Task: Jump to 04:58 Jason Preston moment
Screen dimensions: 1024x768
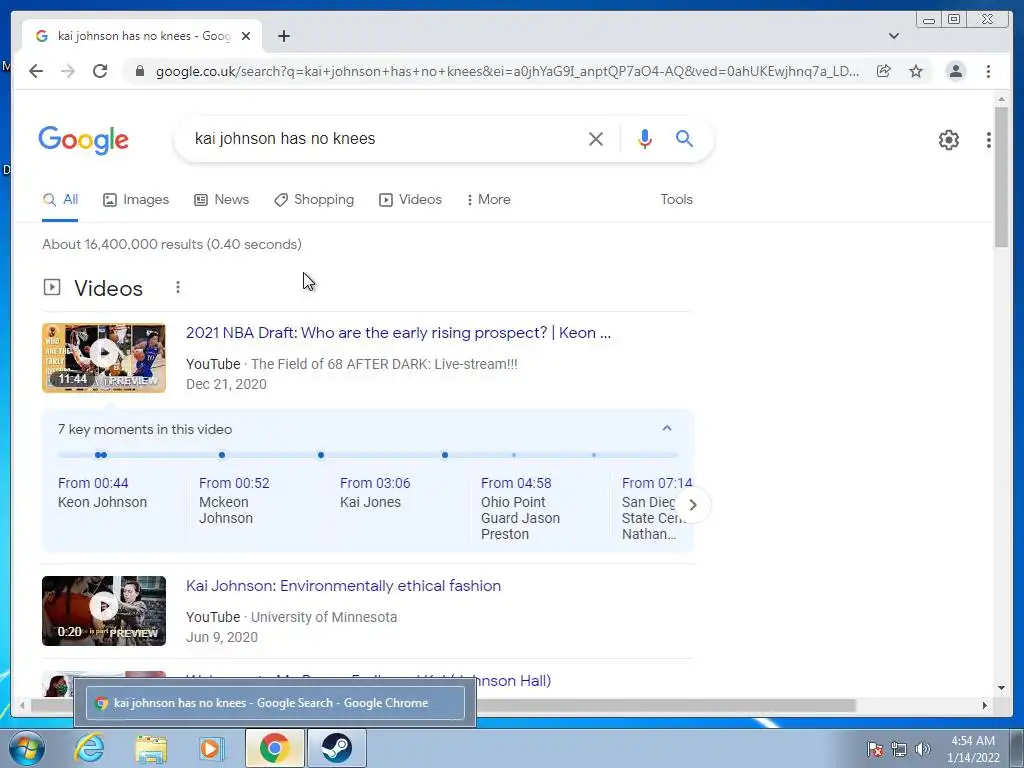Action: [x=520, y=509]
